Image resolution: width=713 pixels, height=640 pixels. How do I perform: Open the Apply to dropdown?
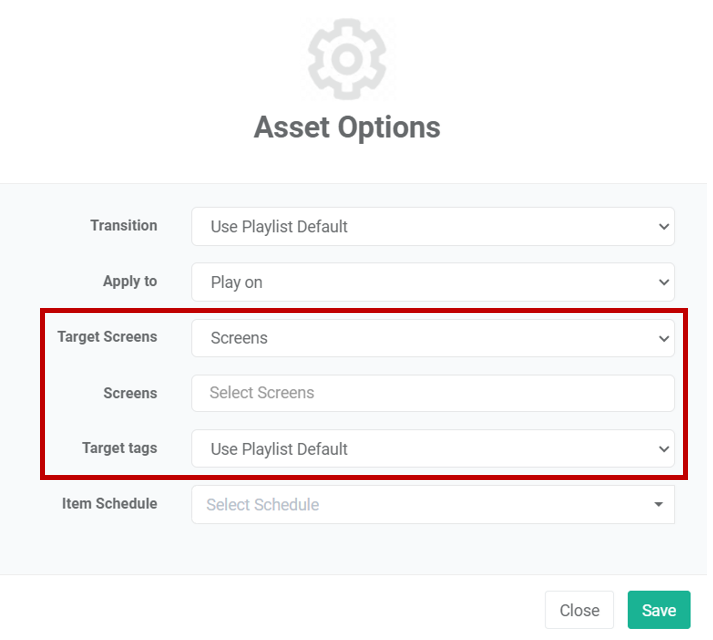point(432,282)
